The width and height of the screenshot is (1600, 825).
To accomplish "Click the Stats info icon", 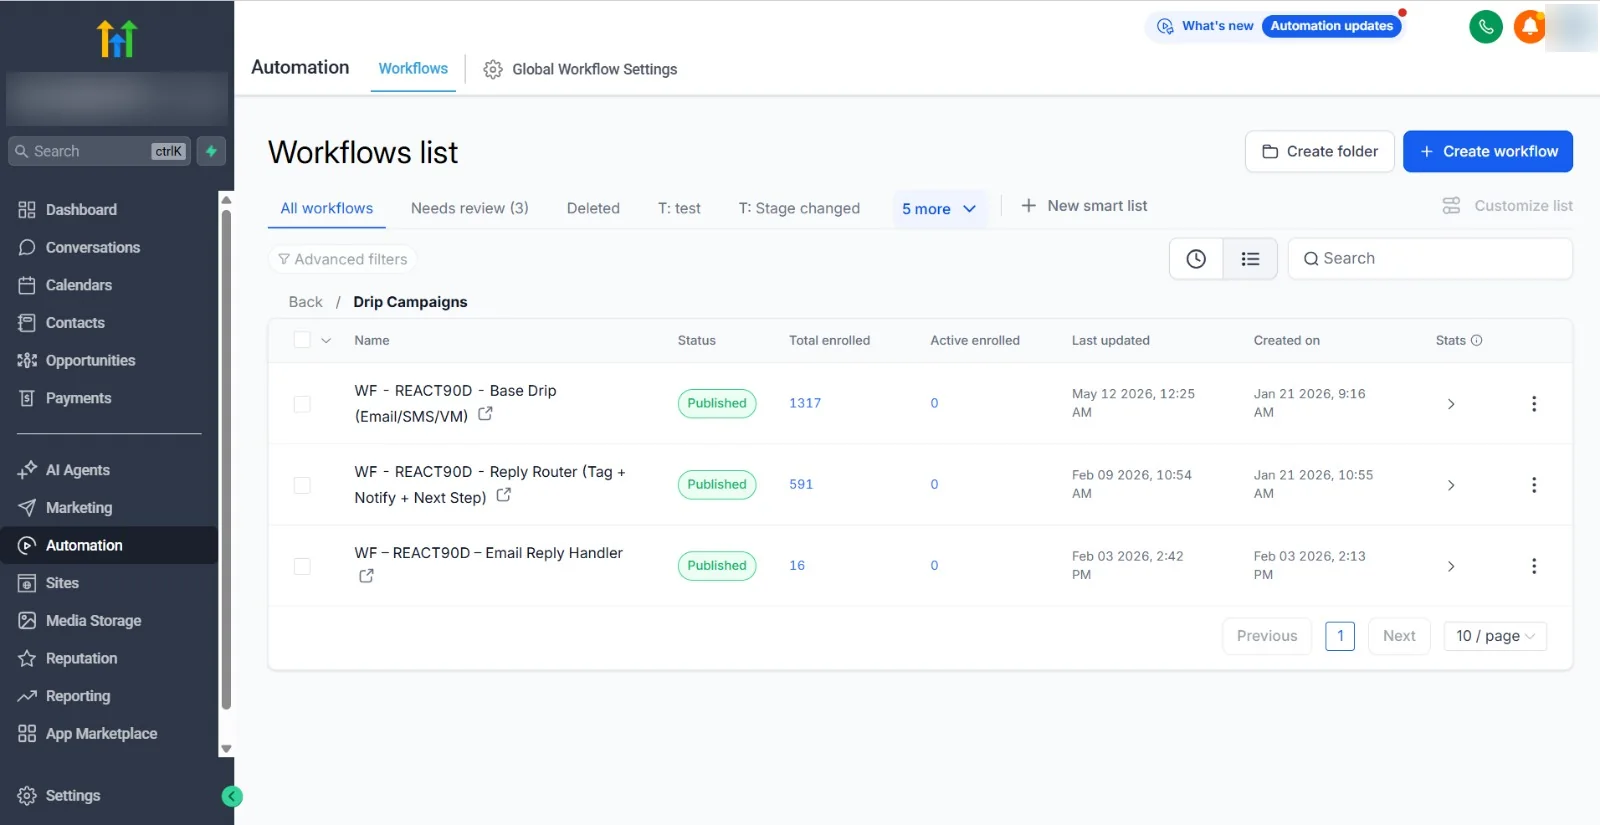I will point(1477,340).
